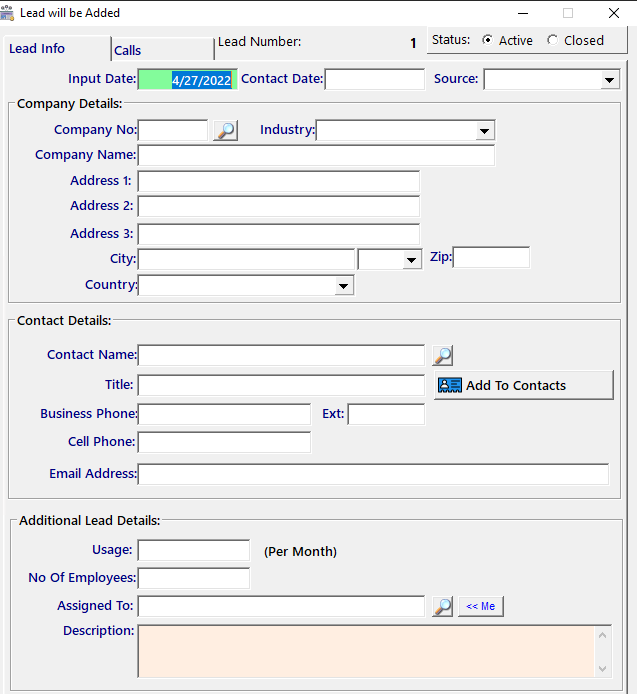Select the Active status radio button

click(x=487, y=40)
